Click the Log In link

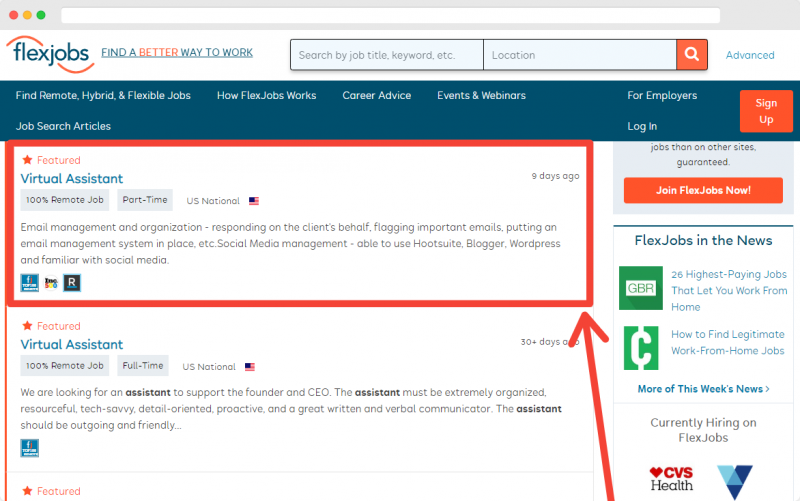tap(642, 126)
